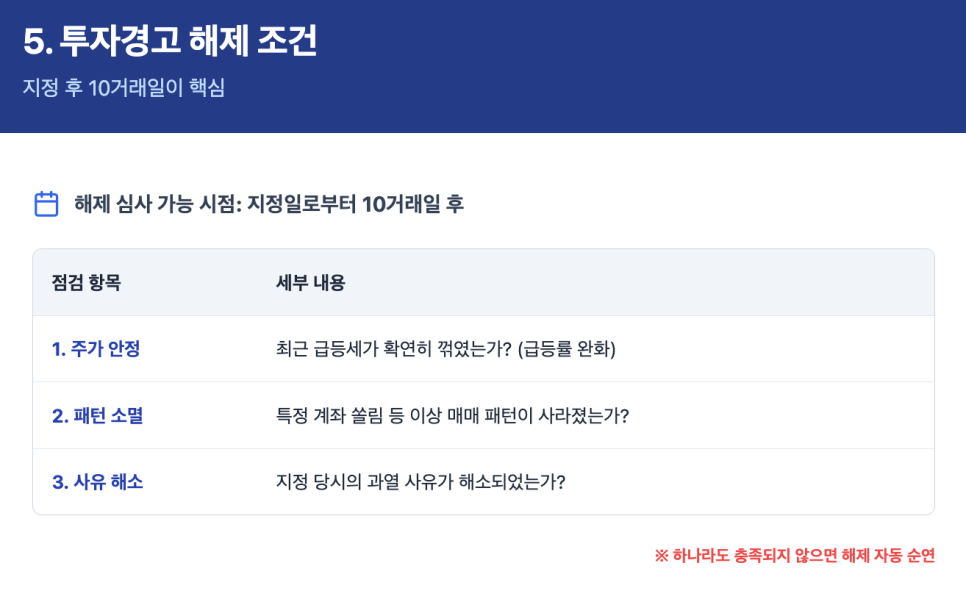Click the detail "이상 매매 패턴이 사라졌는가?"
This screenshot has height=613, width=966.
530,415
